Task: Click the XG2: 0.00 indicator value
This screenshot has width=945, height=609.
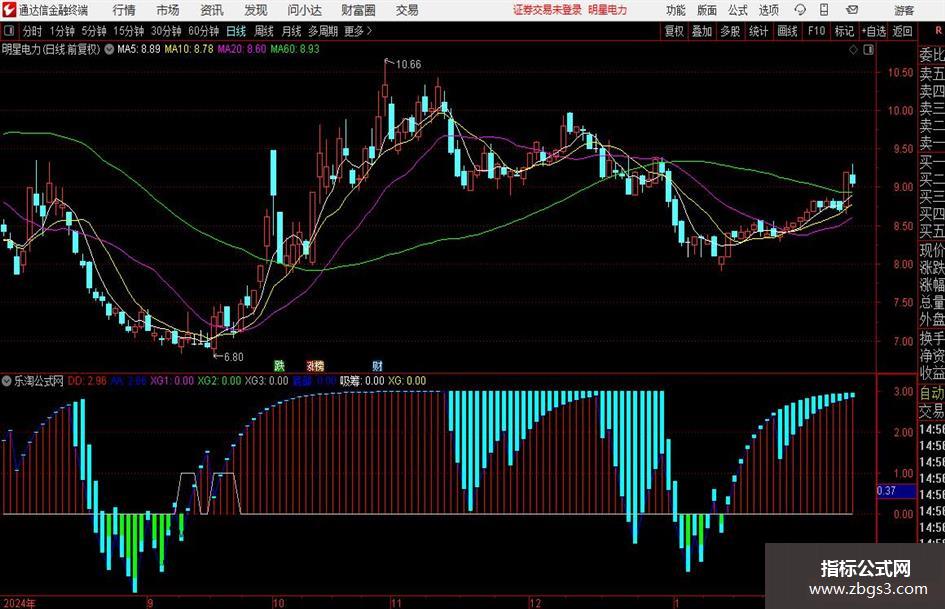Action: coord(219,381)
